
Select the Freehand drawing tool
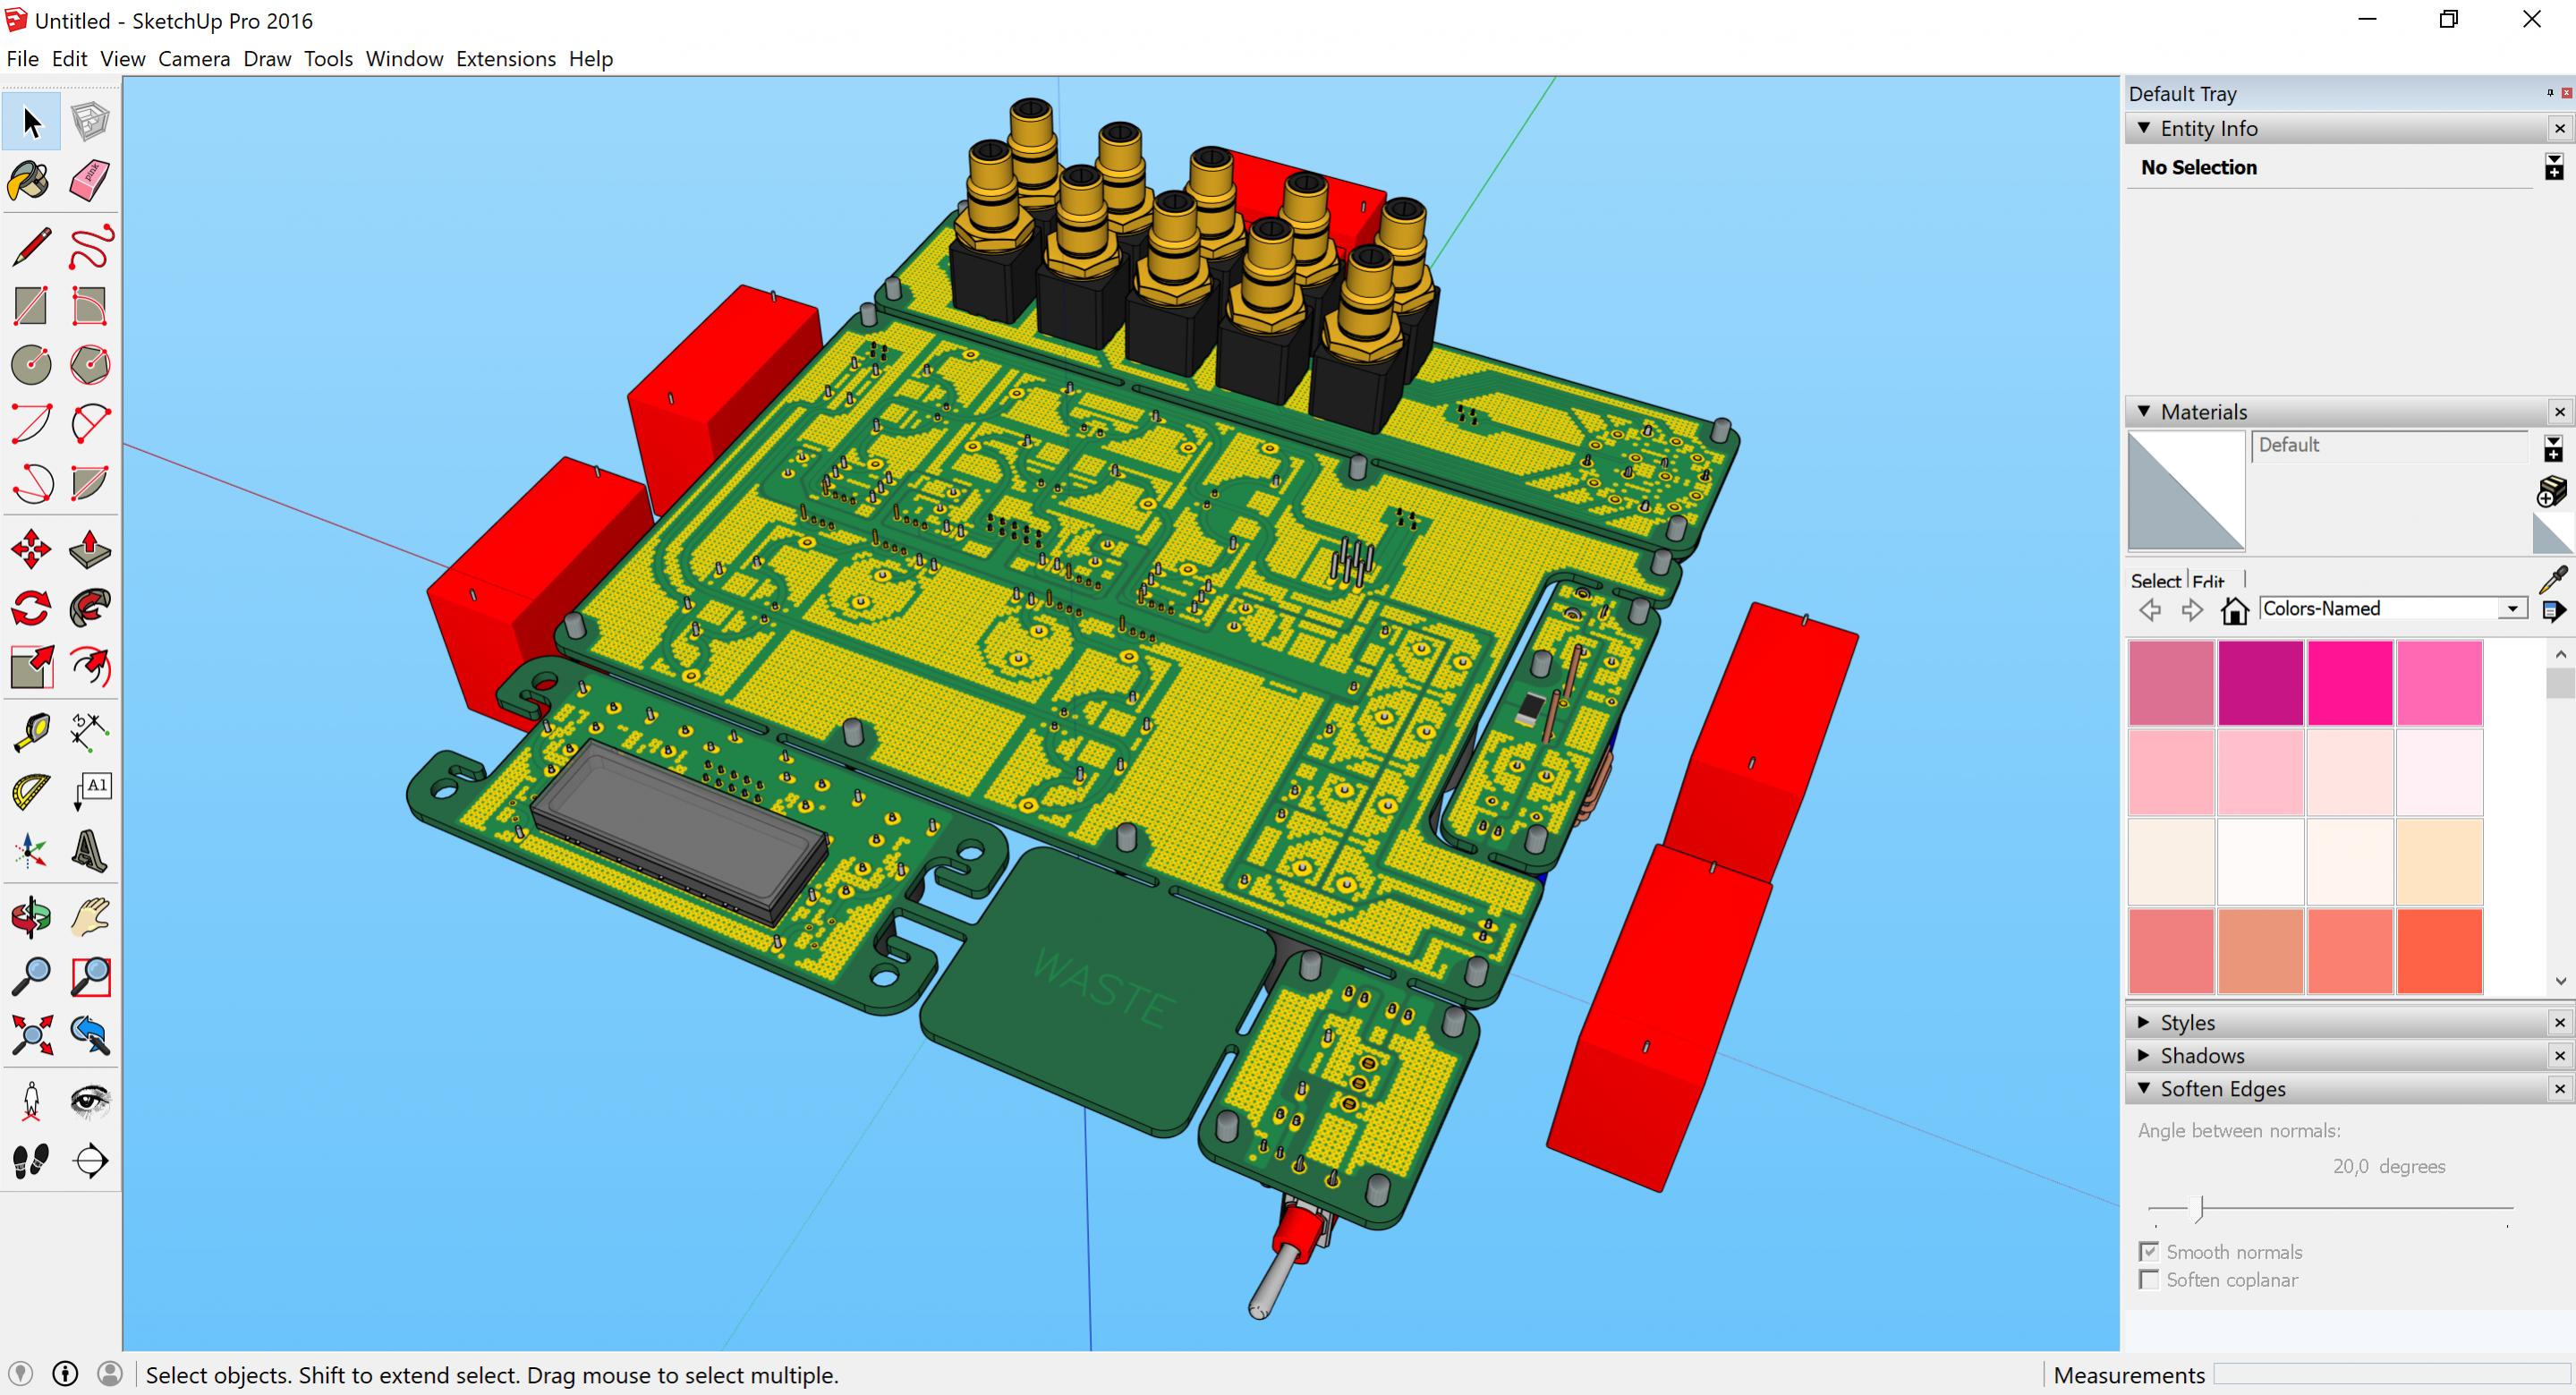[x=90, y=247]
